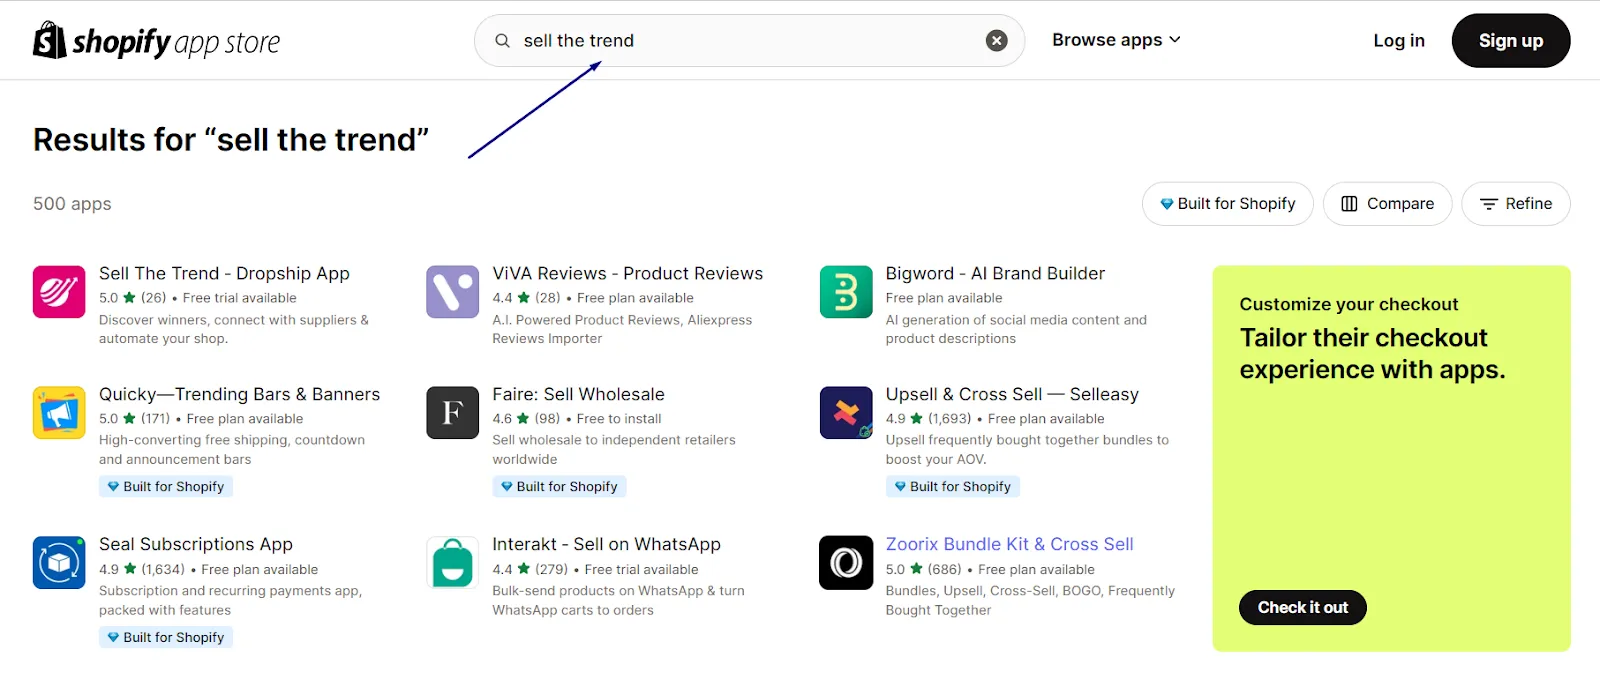The image size is (1600, 687).
Task: Open 'Seal Subscriptions App' title
Action: [x=196, y=545]
